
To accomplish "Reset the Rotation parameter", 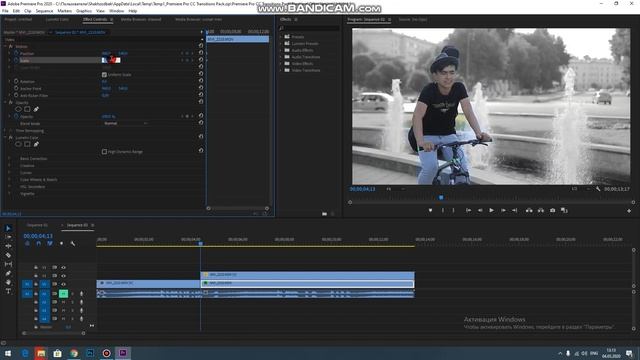I will point(201,81).
